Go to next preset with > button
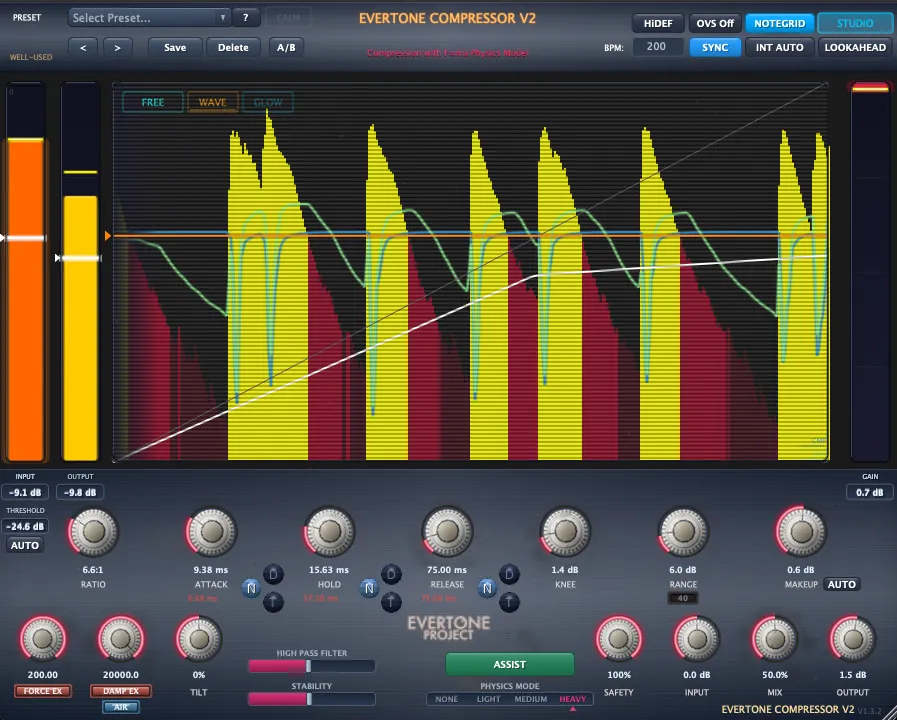Viewport: 897px width, 720px height. pyautogui.click(x=117, y=47)
